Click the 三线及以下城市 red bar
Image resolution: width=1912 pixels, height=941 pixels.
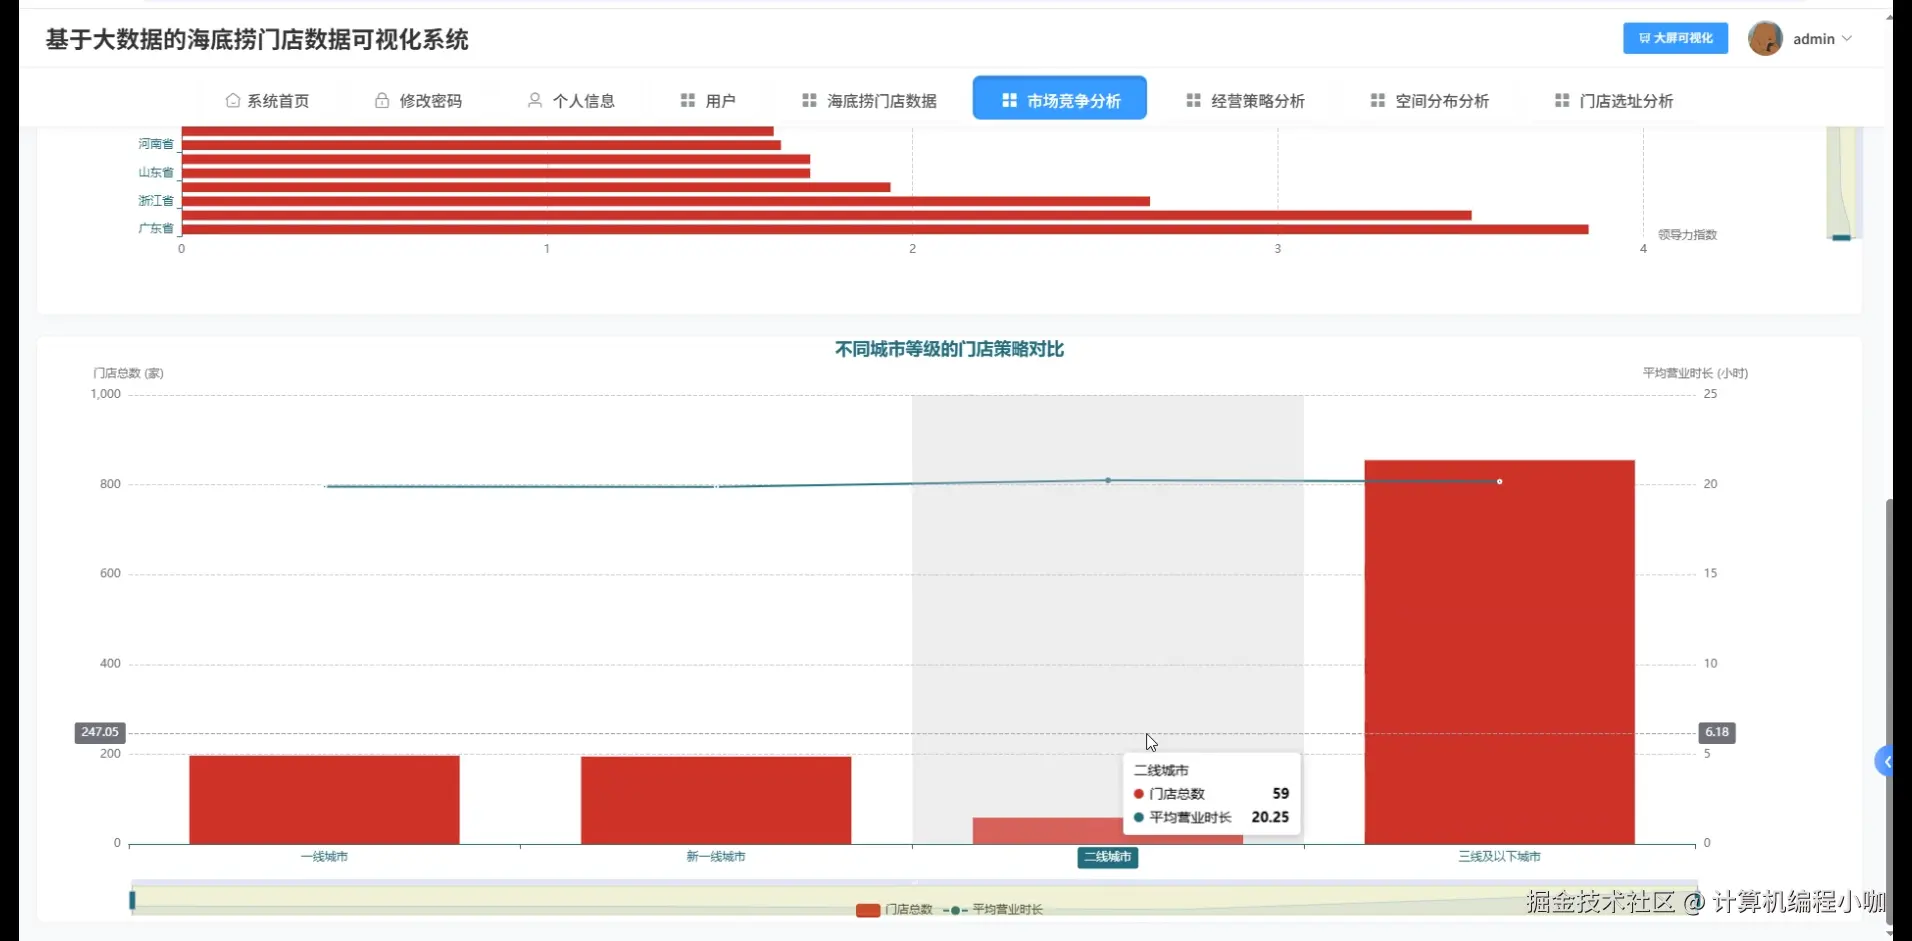pos(1499,652)
